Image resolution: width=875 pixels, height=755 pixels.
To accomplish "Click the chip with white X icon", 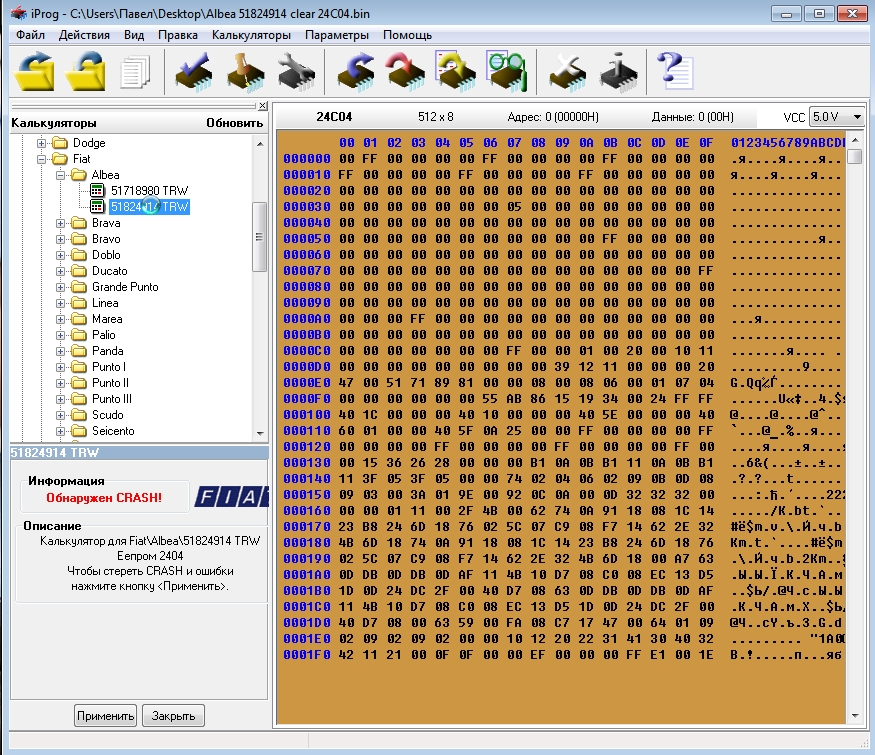I will (568, 71).
